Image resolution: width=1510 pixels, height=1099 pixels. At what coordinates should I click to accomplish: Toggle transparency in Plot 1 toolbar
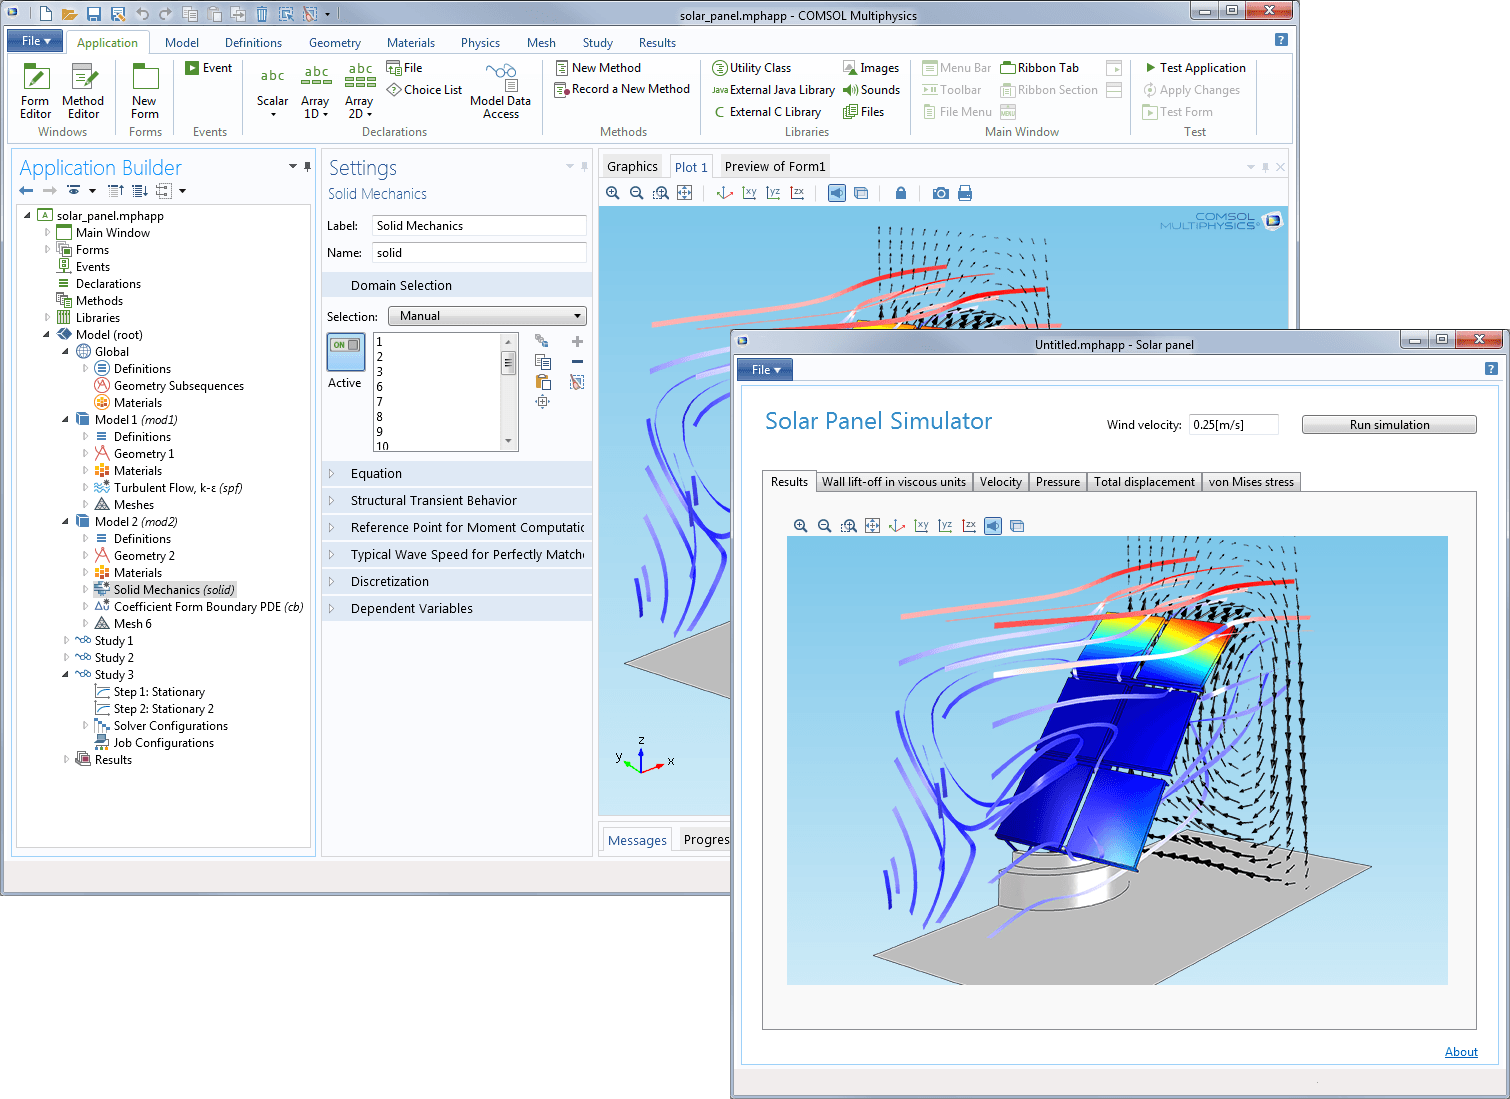pos(861,193)
